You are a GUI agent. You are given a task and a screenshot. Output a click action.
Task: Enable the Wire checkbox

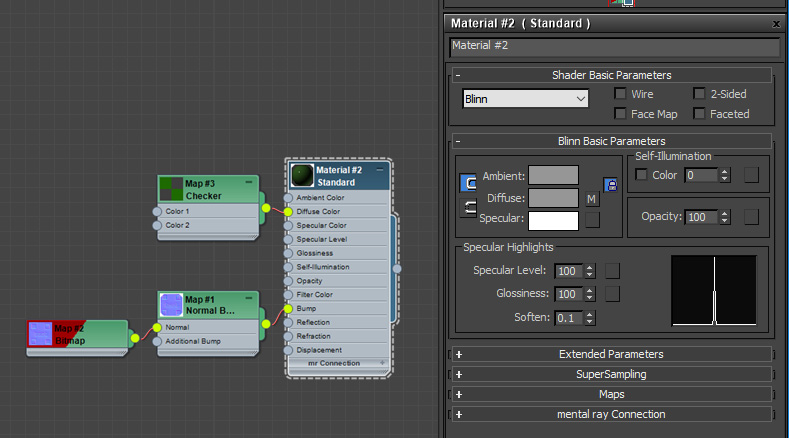(621, 94)
